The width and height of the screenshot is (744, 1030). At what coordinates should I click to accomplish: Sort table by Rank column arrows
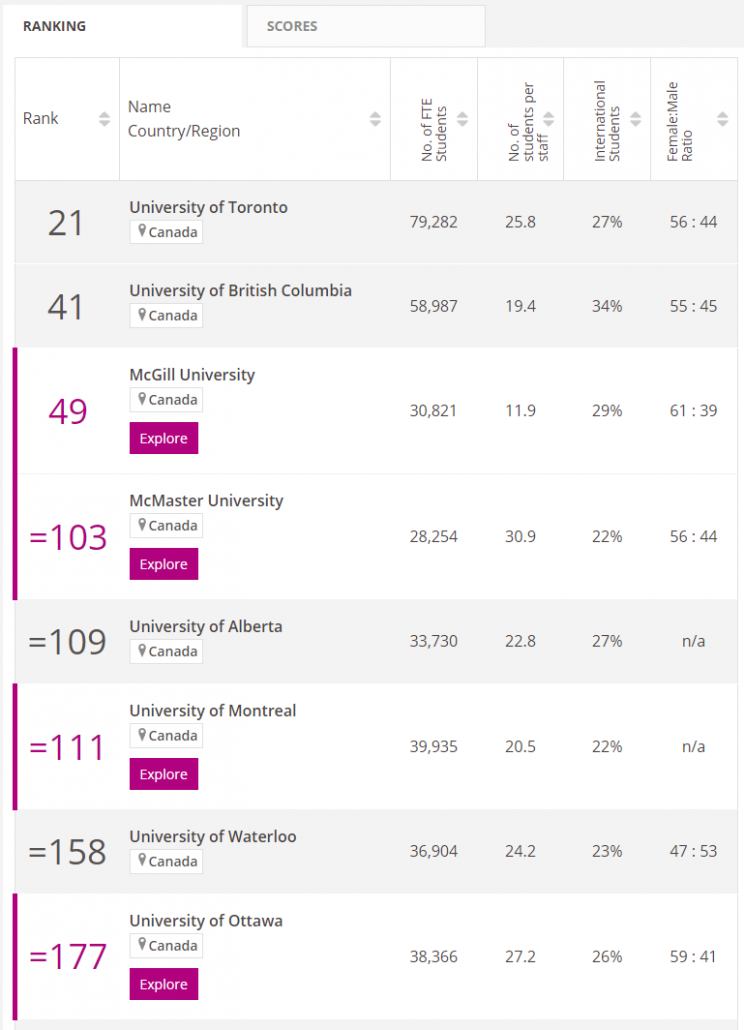click(104, 119)
